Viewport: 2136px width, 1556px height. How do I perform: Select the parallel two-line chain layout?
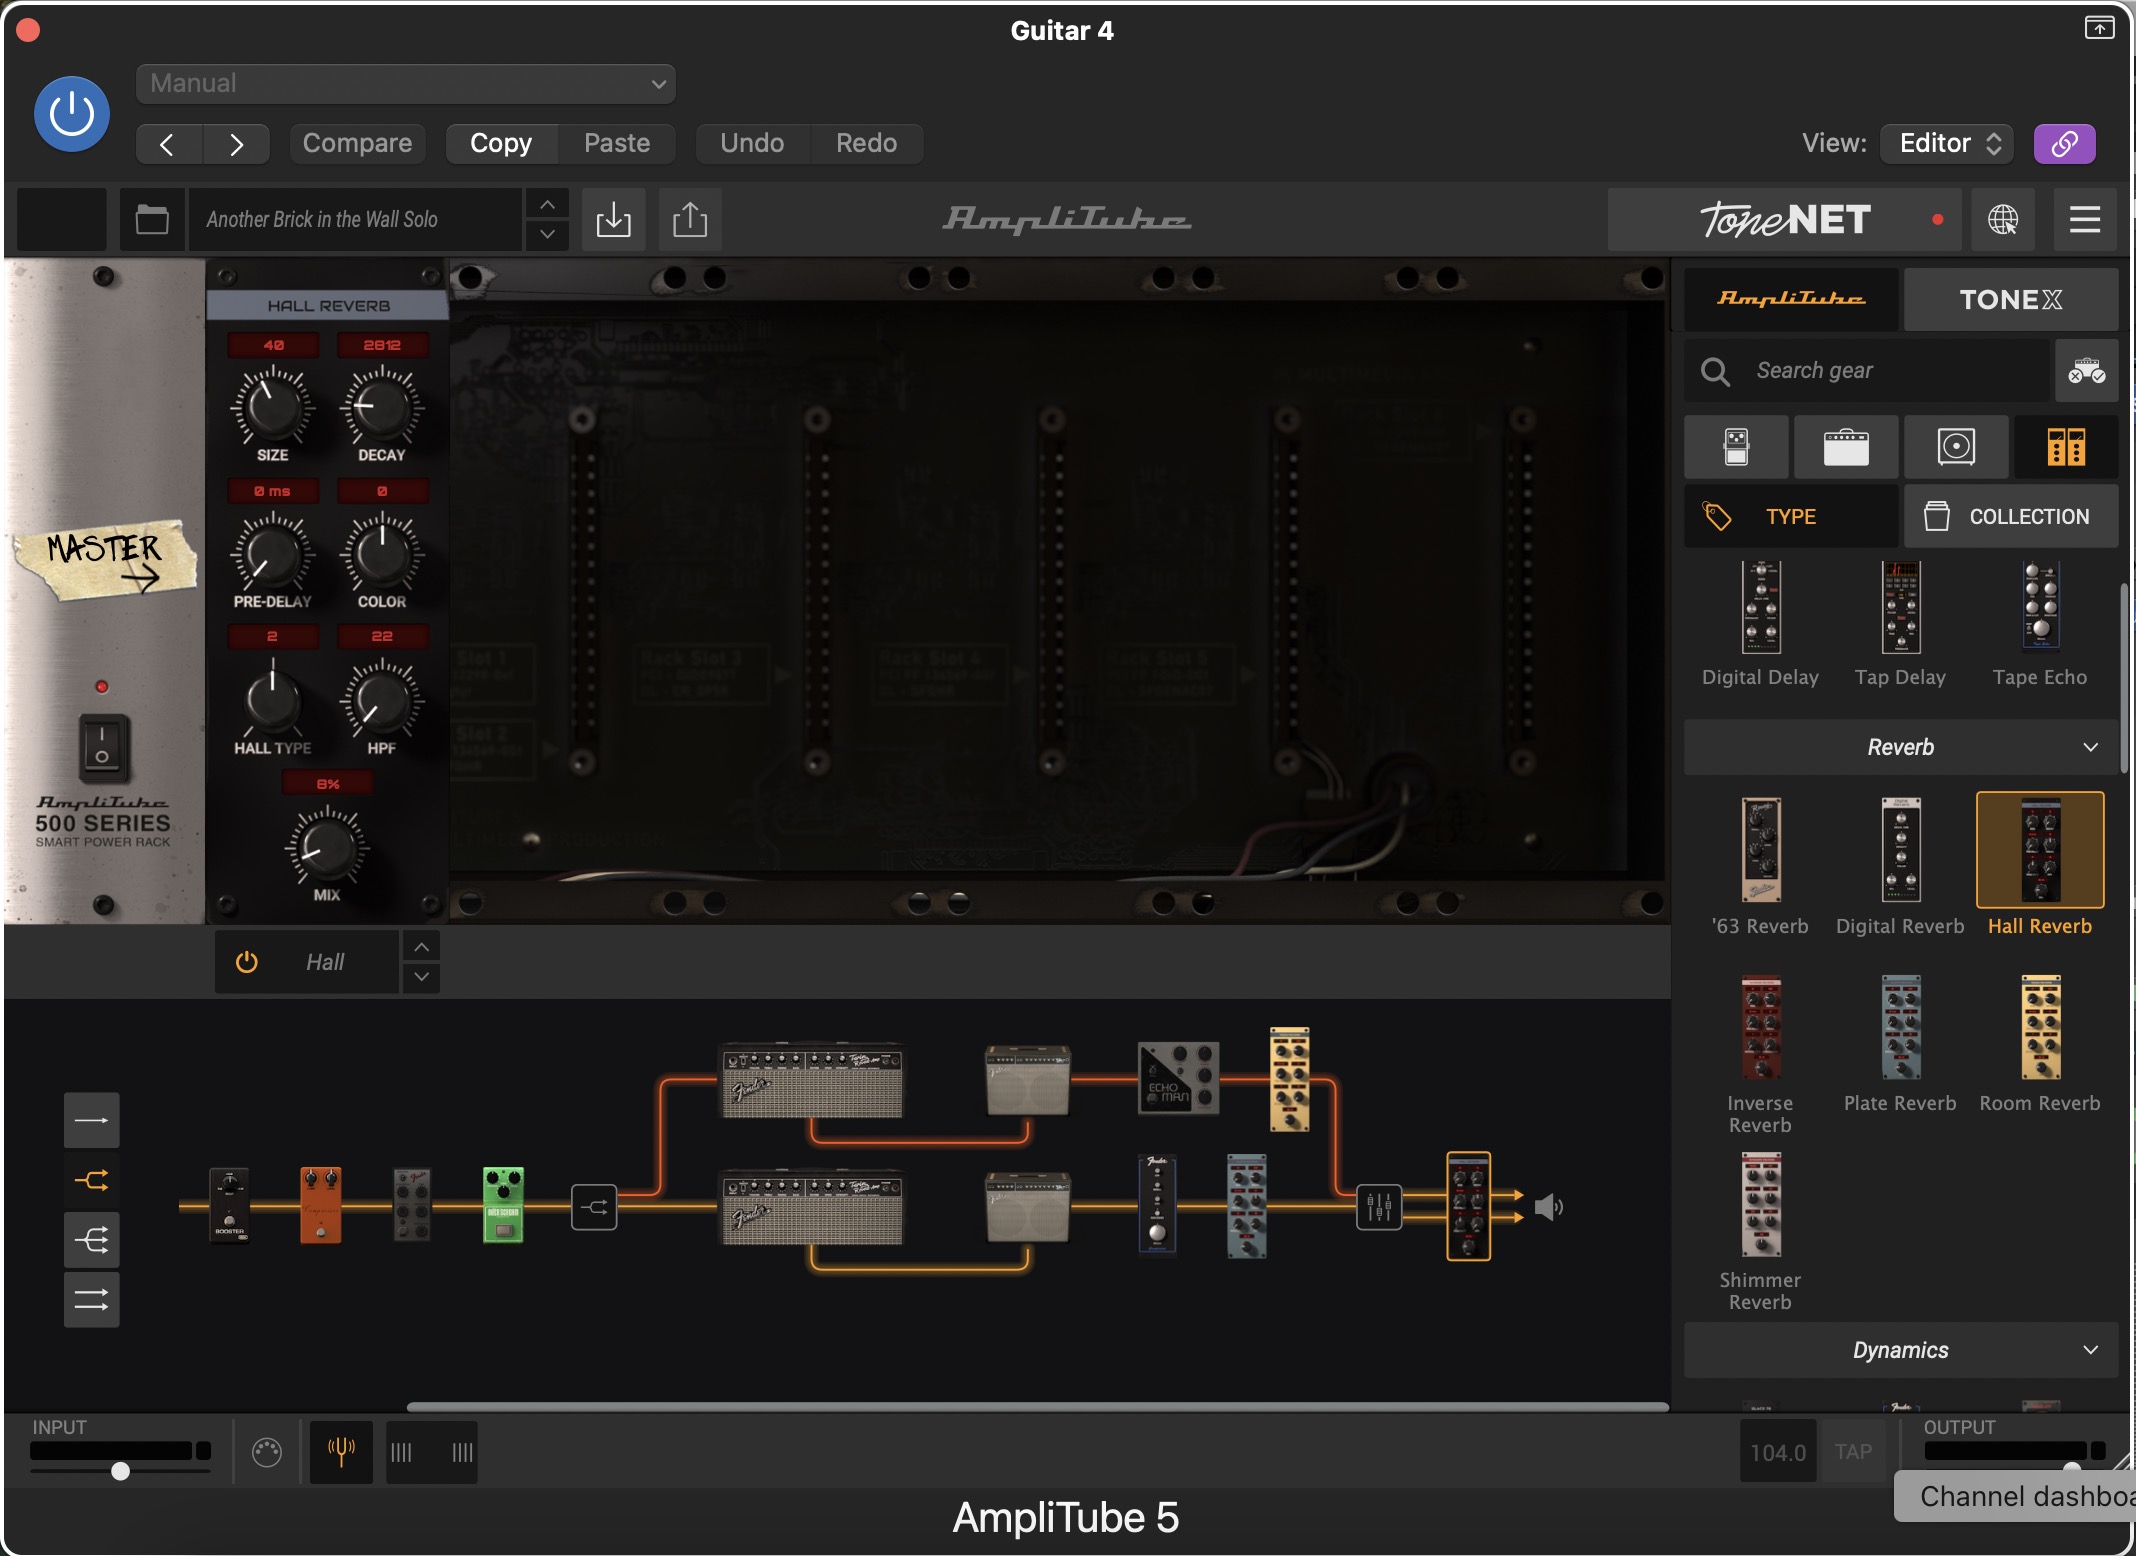(91, 1300)
